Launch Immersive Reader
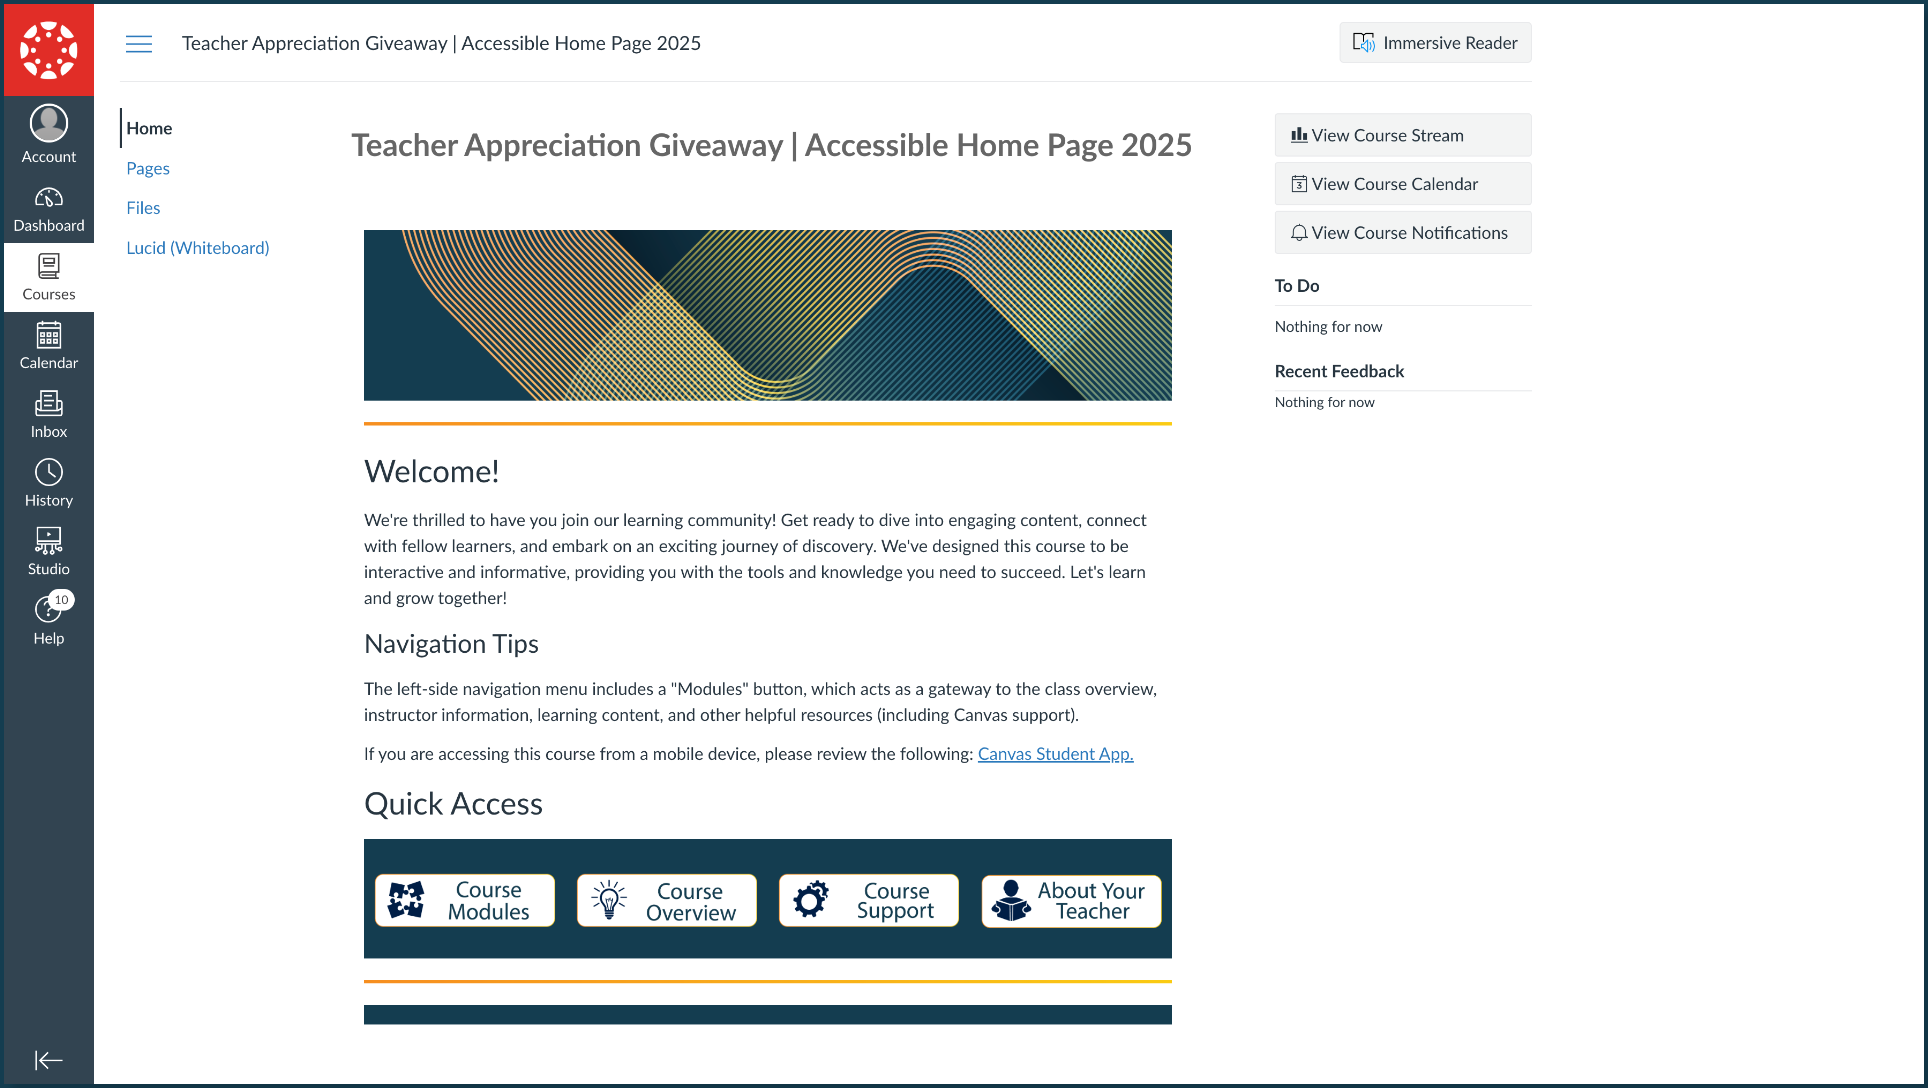The width and height of the screenshot is (1928, 1088). (1434, 42)
